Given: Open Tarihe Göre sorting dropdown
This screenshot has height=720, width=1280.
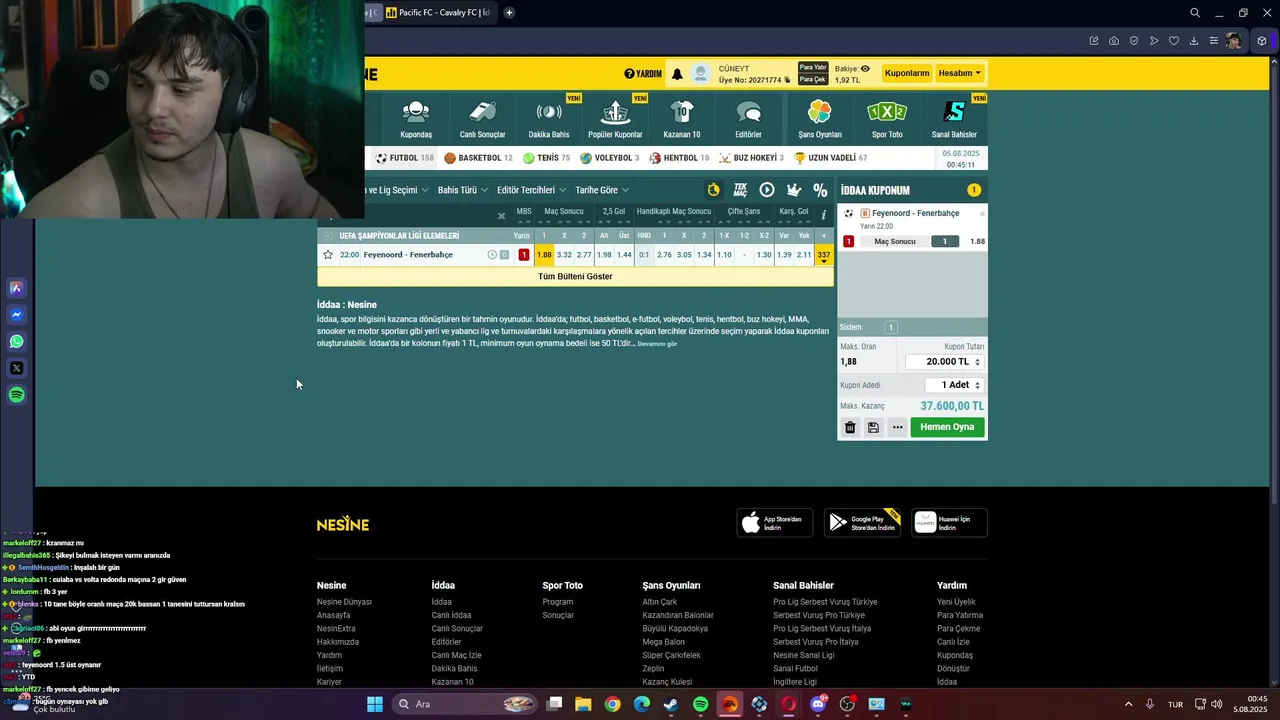Looking at the screenshot, I should point(602,190).
